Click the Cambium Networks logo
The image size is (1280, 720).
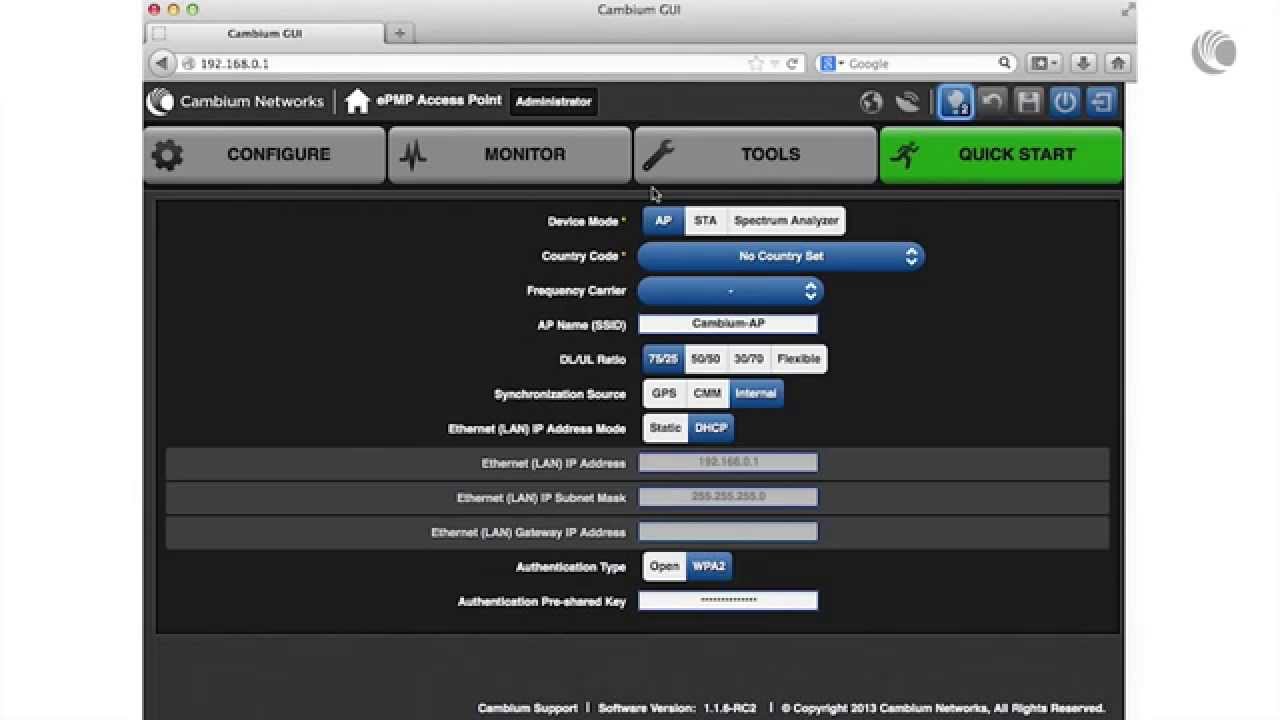click(235, 101)
